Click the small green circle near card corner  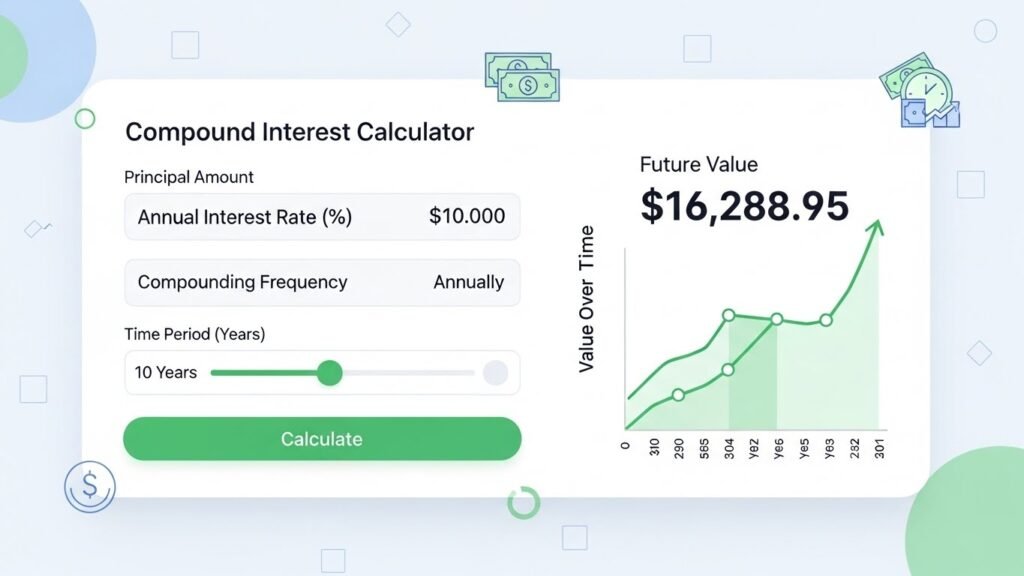coord(85,119)
